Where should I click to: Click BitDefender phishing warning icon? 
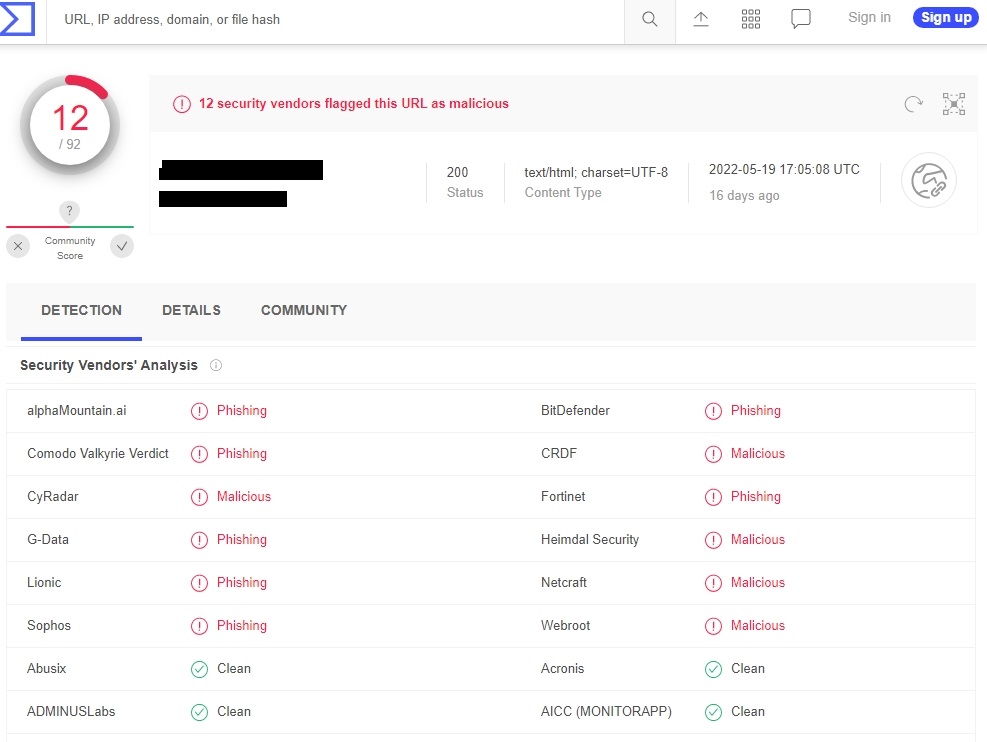(713, 411)
